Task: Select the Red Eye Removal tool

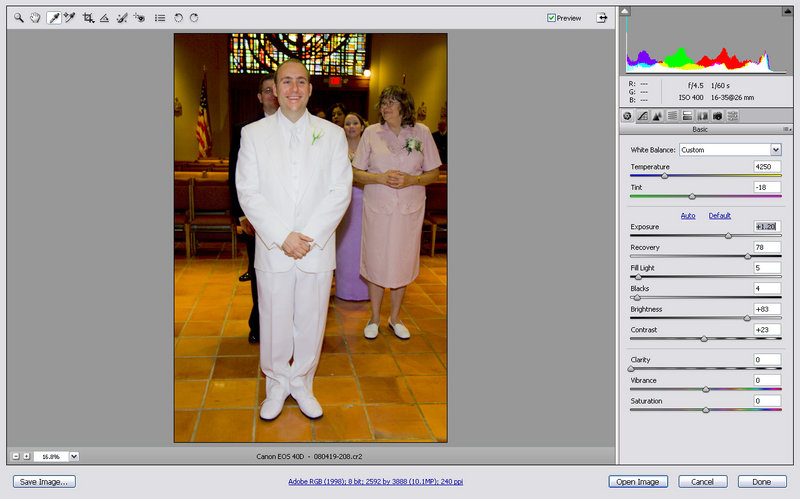Action: (139, 18)
